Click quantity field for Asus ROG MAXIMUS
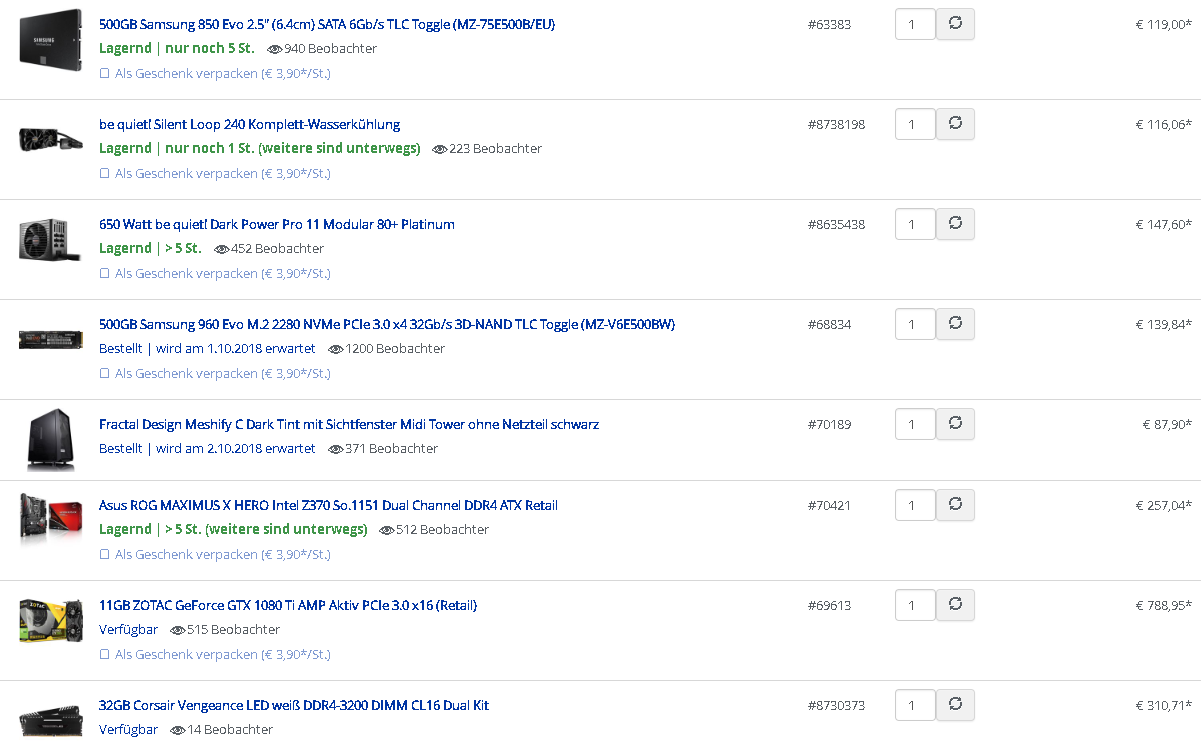Image resolution: width=1201 pixels, height=746 pixels. [x=915, y=505]
